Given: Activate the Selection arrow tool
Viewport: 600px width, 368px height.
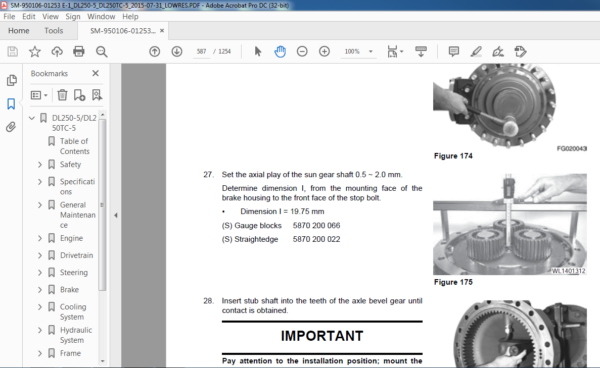Looking at the screenshot, I should 258,51.
